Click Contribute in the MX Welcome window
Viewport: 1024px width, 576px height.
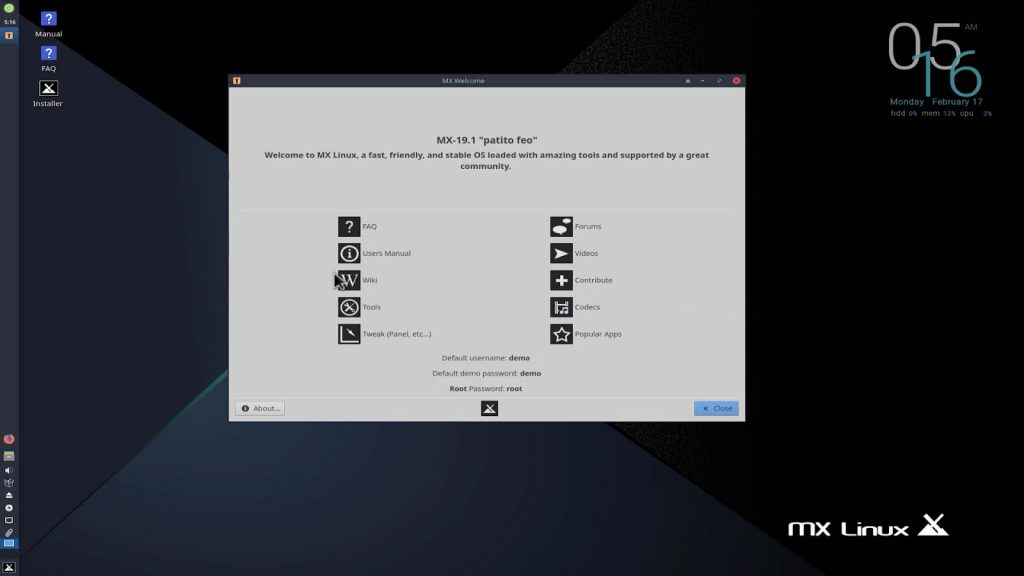(581, 280)
